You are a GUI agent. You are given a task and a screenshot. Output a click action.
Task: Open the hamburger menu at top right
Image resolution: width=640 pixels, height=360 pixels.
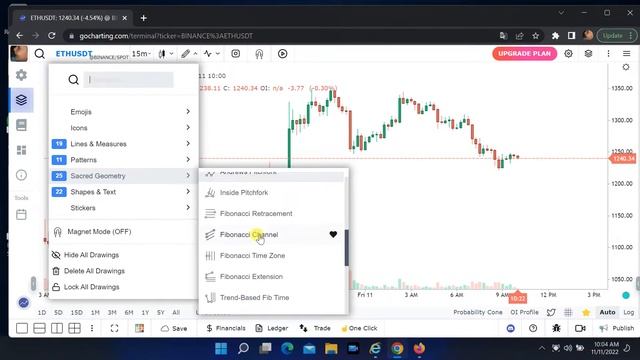[627, 53]
